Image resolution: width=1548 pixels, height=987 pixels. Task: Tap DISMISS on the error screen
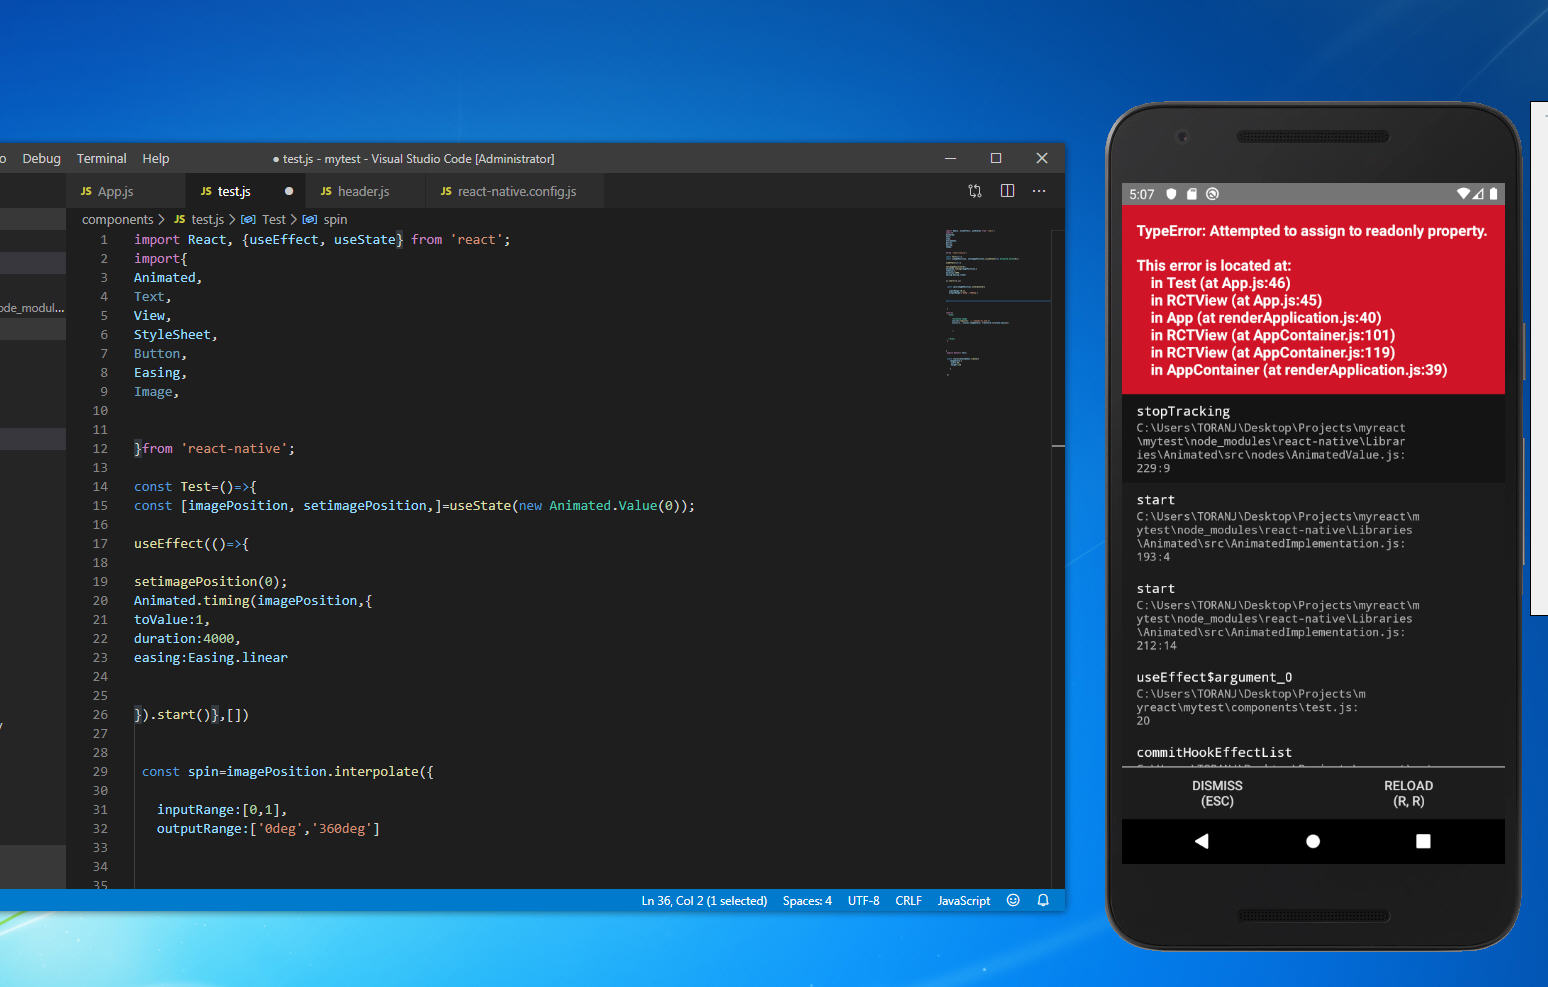(x=1217, y=793)
